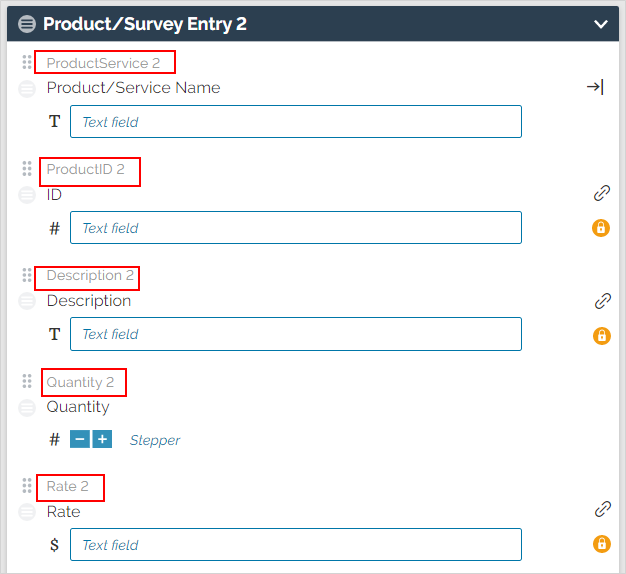This screenshot has width=626, height=574.
Task: Click the orange lock icon on Description field
Action: point(602,336)
